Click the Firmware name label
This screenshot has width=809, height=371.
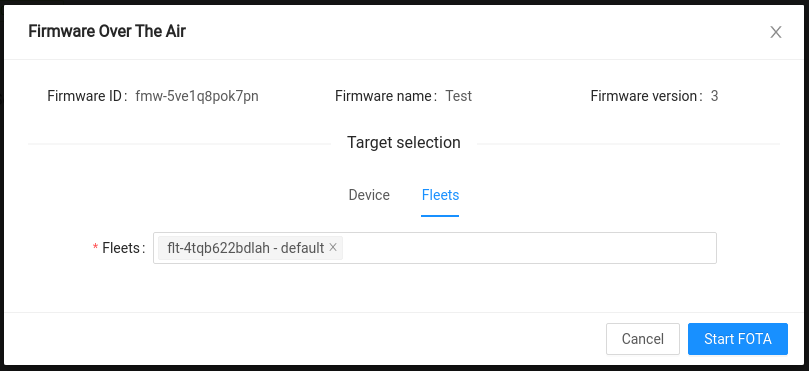[x=383, y=96]
